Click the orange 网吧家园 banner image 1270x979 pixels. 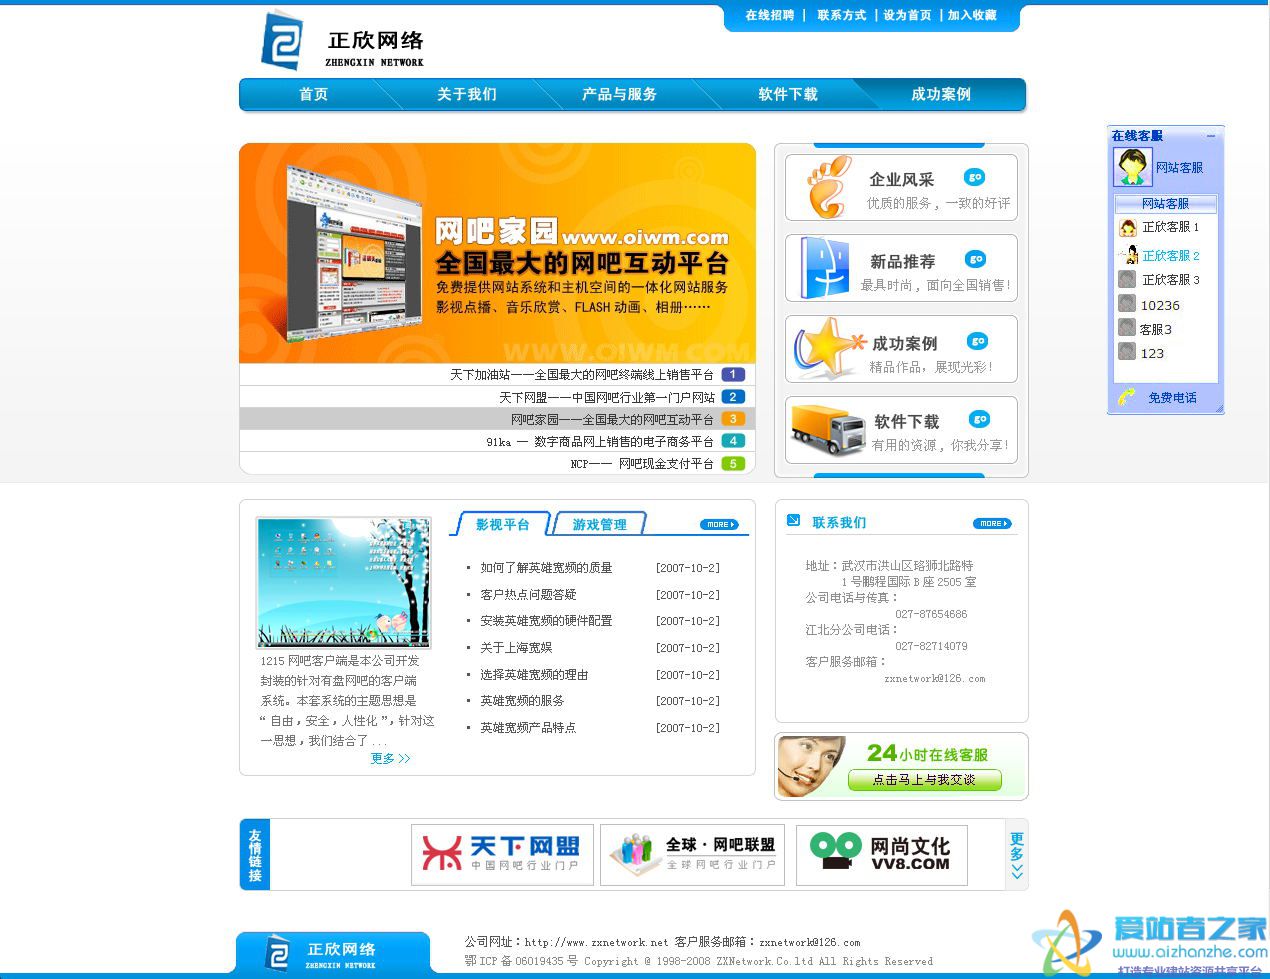coord(497,253)
